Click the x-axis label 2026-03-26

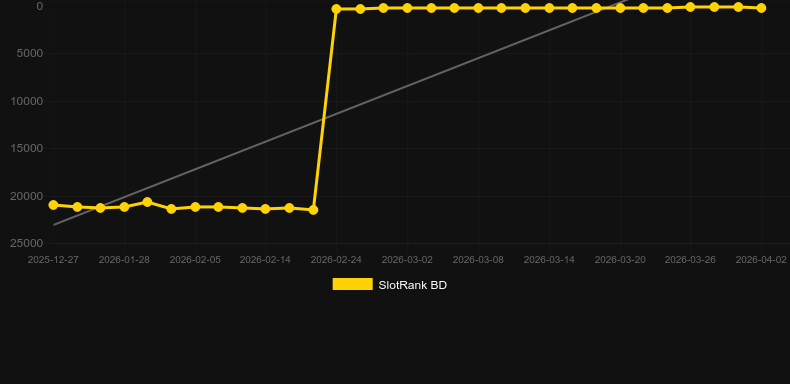[x=690, y=260]
